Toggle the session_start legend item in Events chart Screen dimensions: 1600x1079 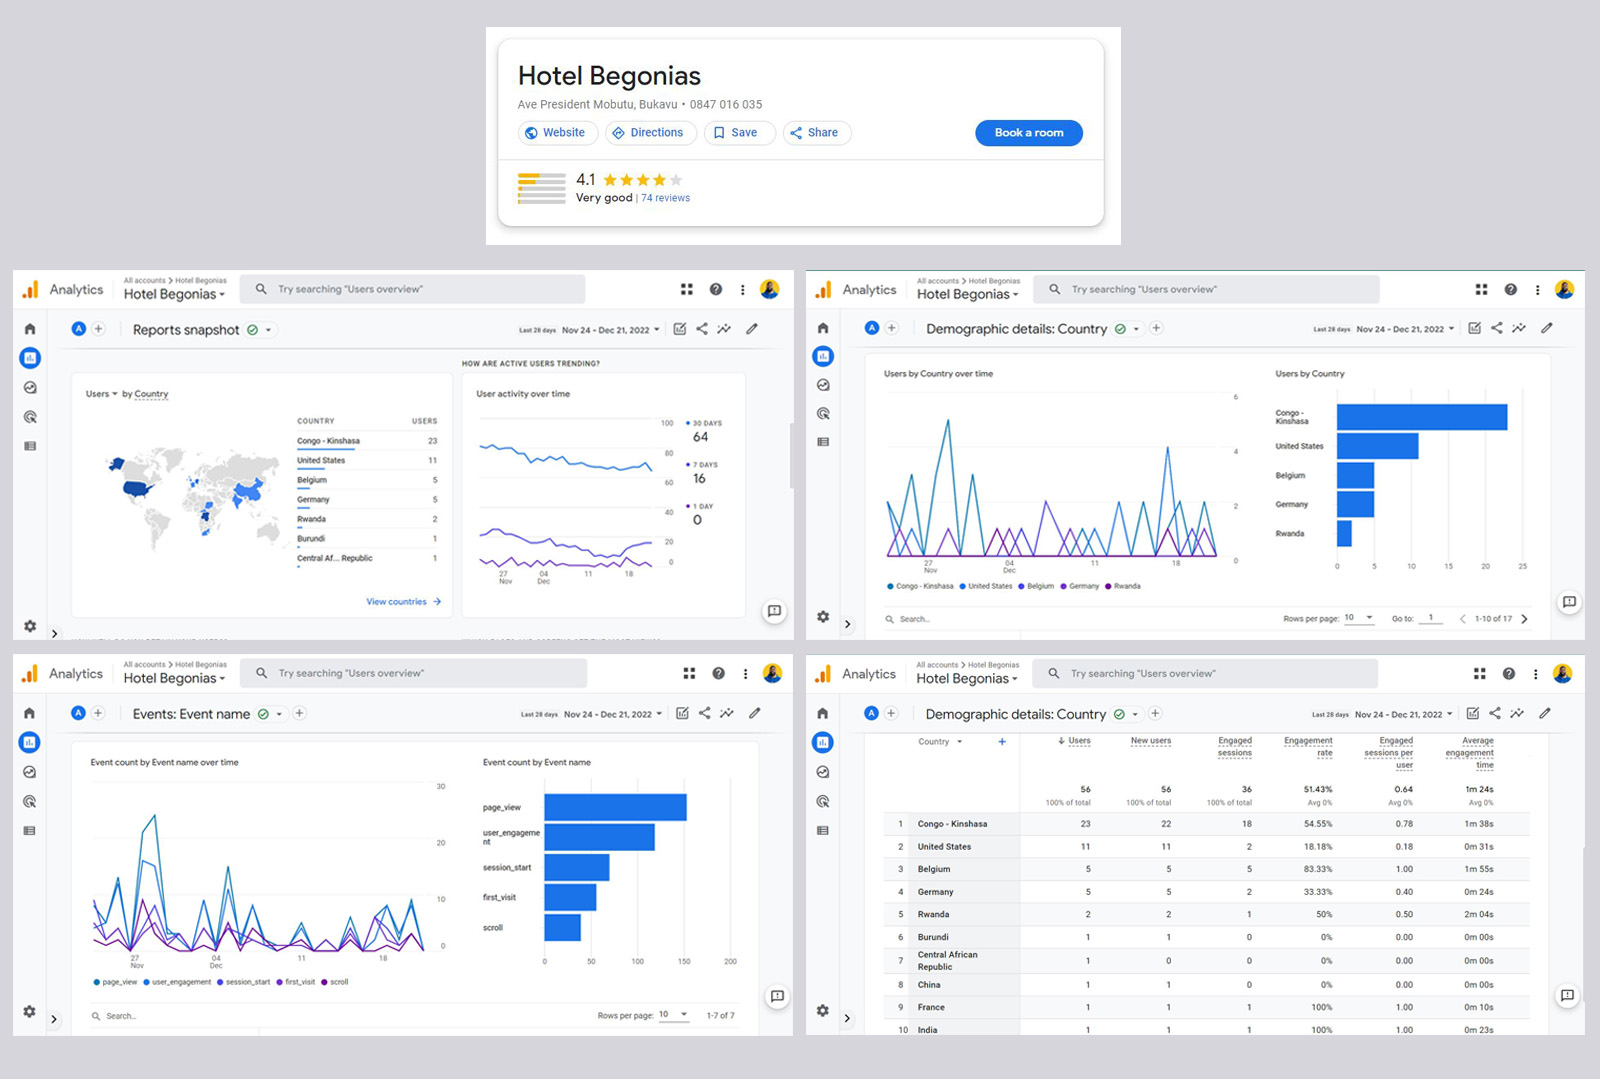(x=243, y=982)
